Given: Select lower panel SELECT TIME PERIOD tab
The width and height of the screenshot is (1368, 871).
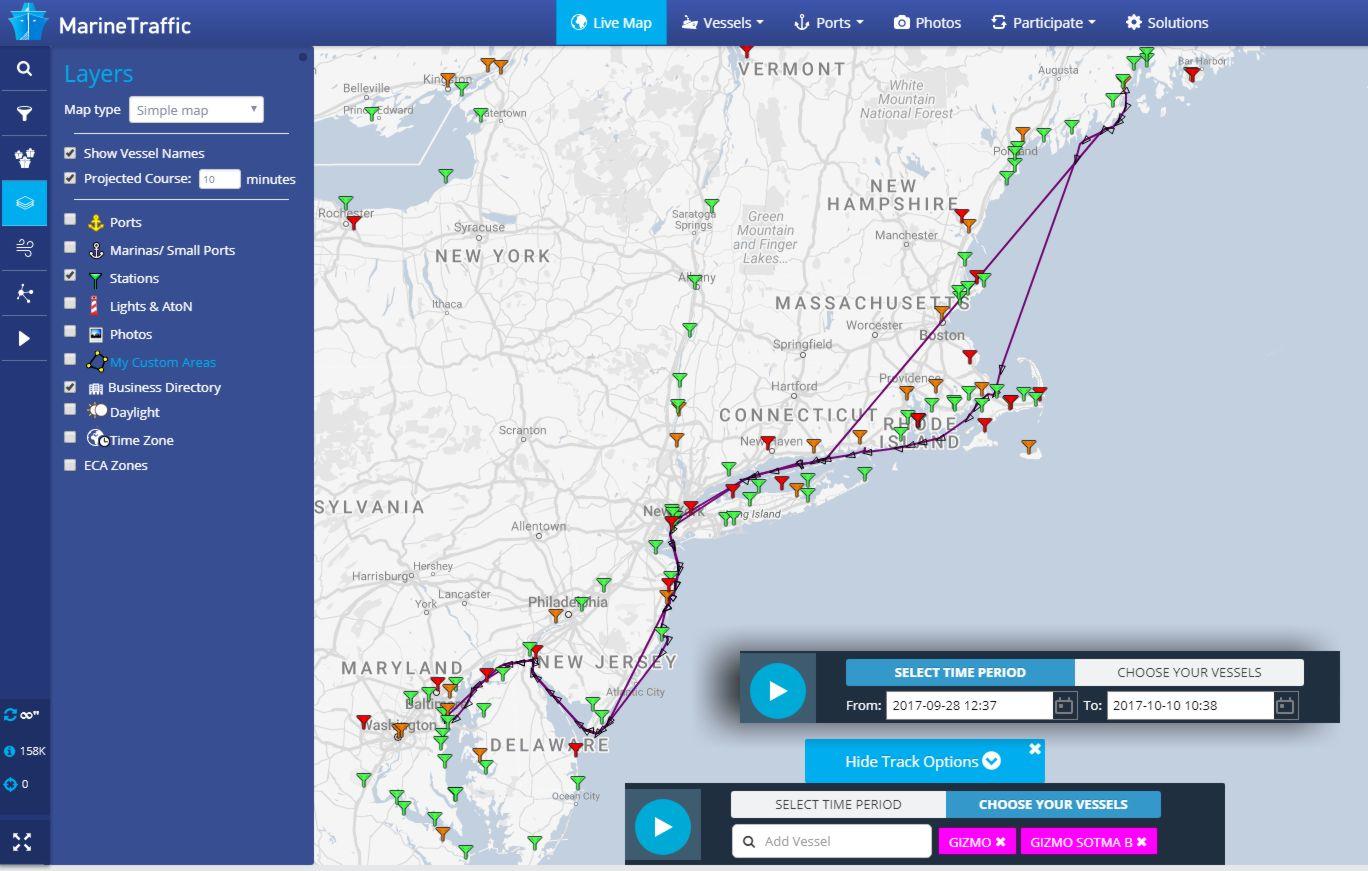Looking at the screenshot, I should pyautogui.click(x=838, y=804).
